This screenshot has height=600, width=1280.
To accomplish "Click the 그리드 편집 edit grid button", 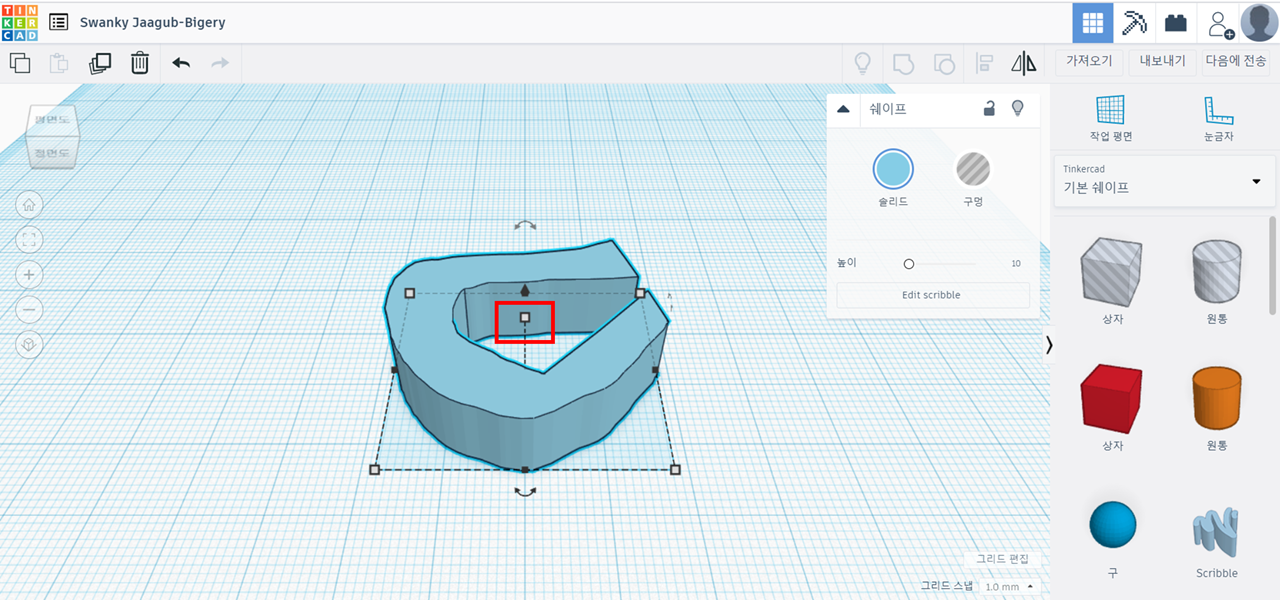I will (1003, 559).
